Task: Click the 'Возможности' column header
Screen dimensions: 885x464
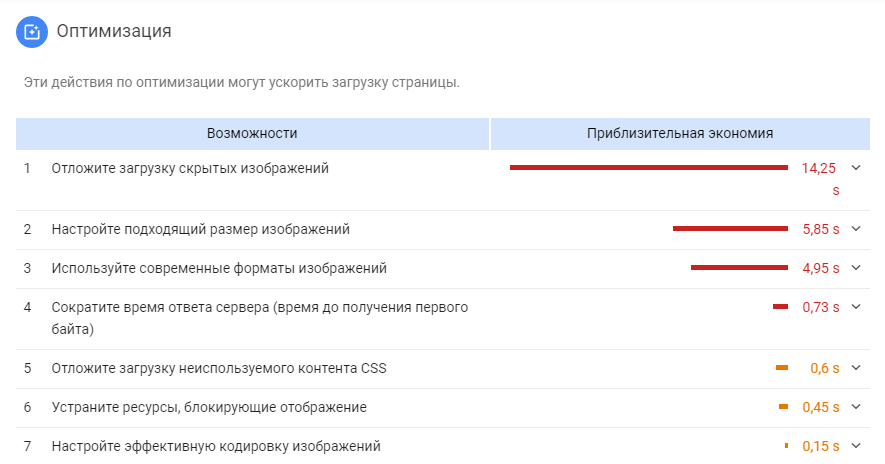Action: (x=252, y=133)
